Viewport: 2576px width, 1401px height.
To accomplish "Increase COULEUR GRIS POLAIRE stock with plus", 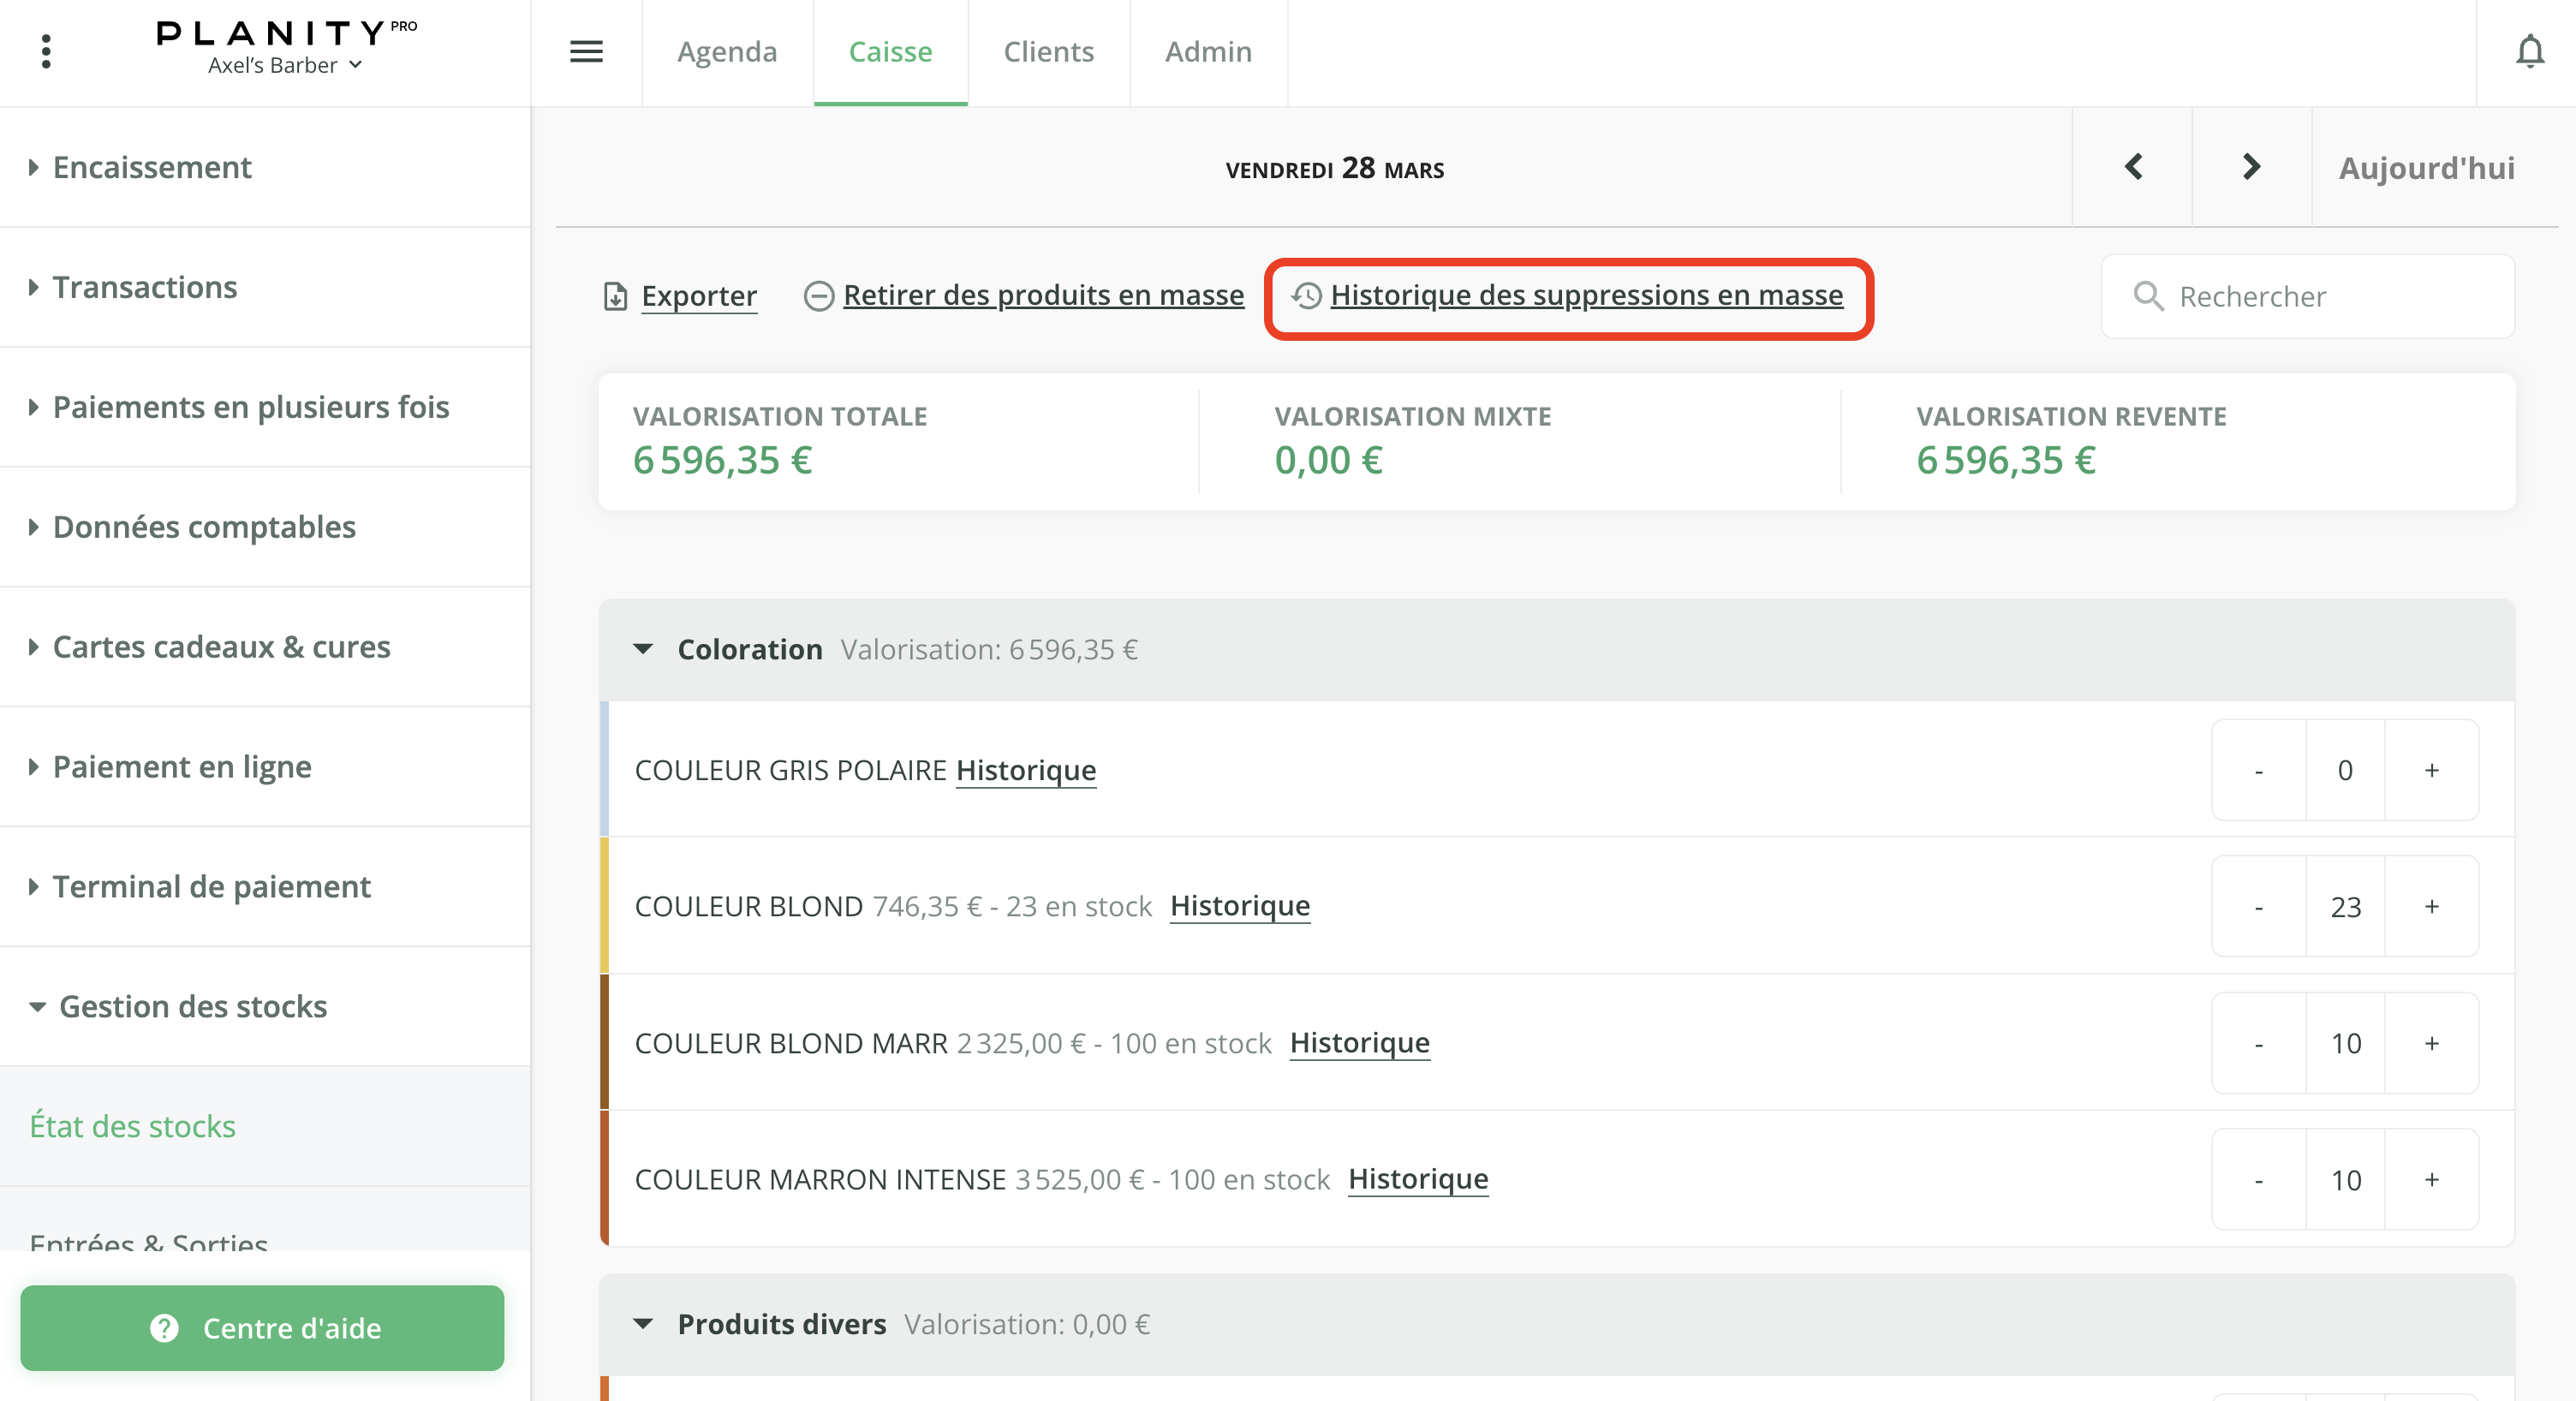I will coord(2431,770).
